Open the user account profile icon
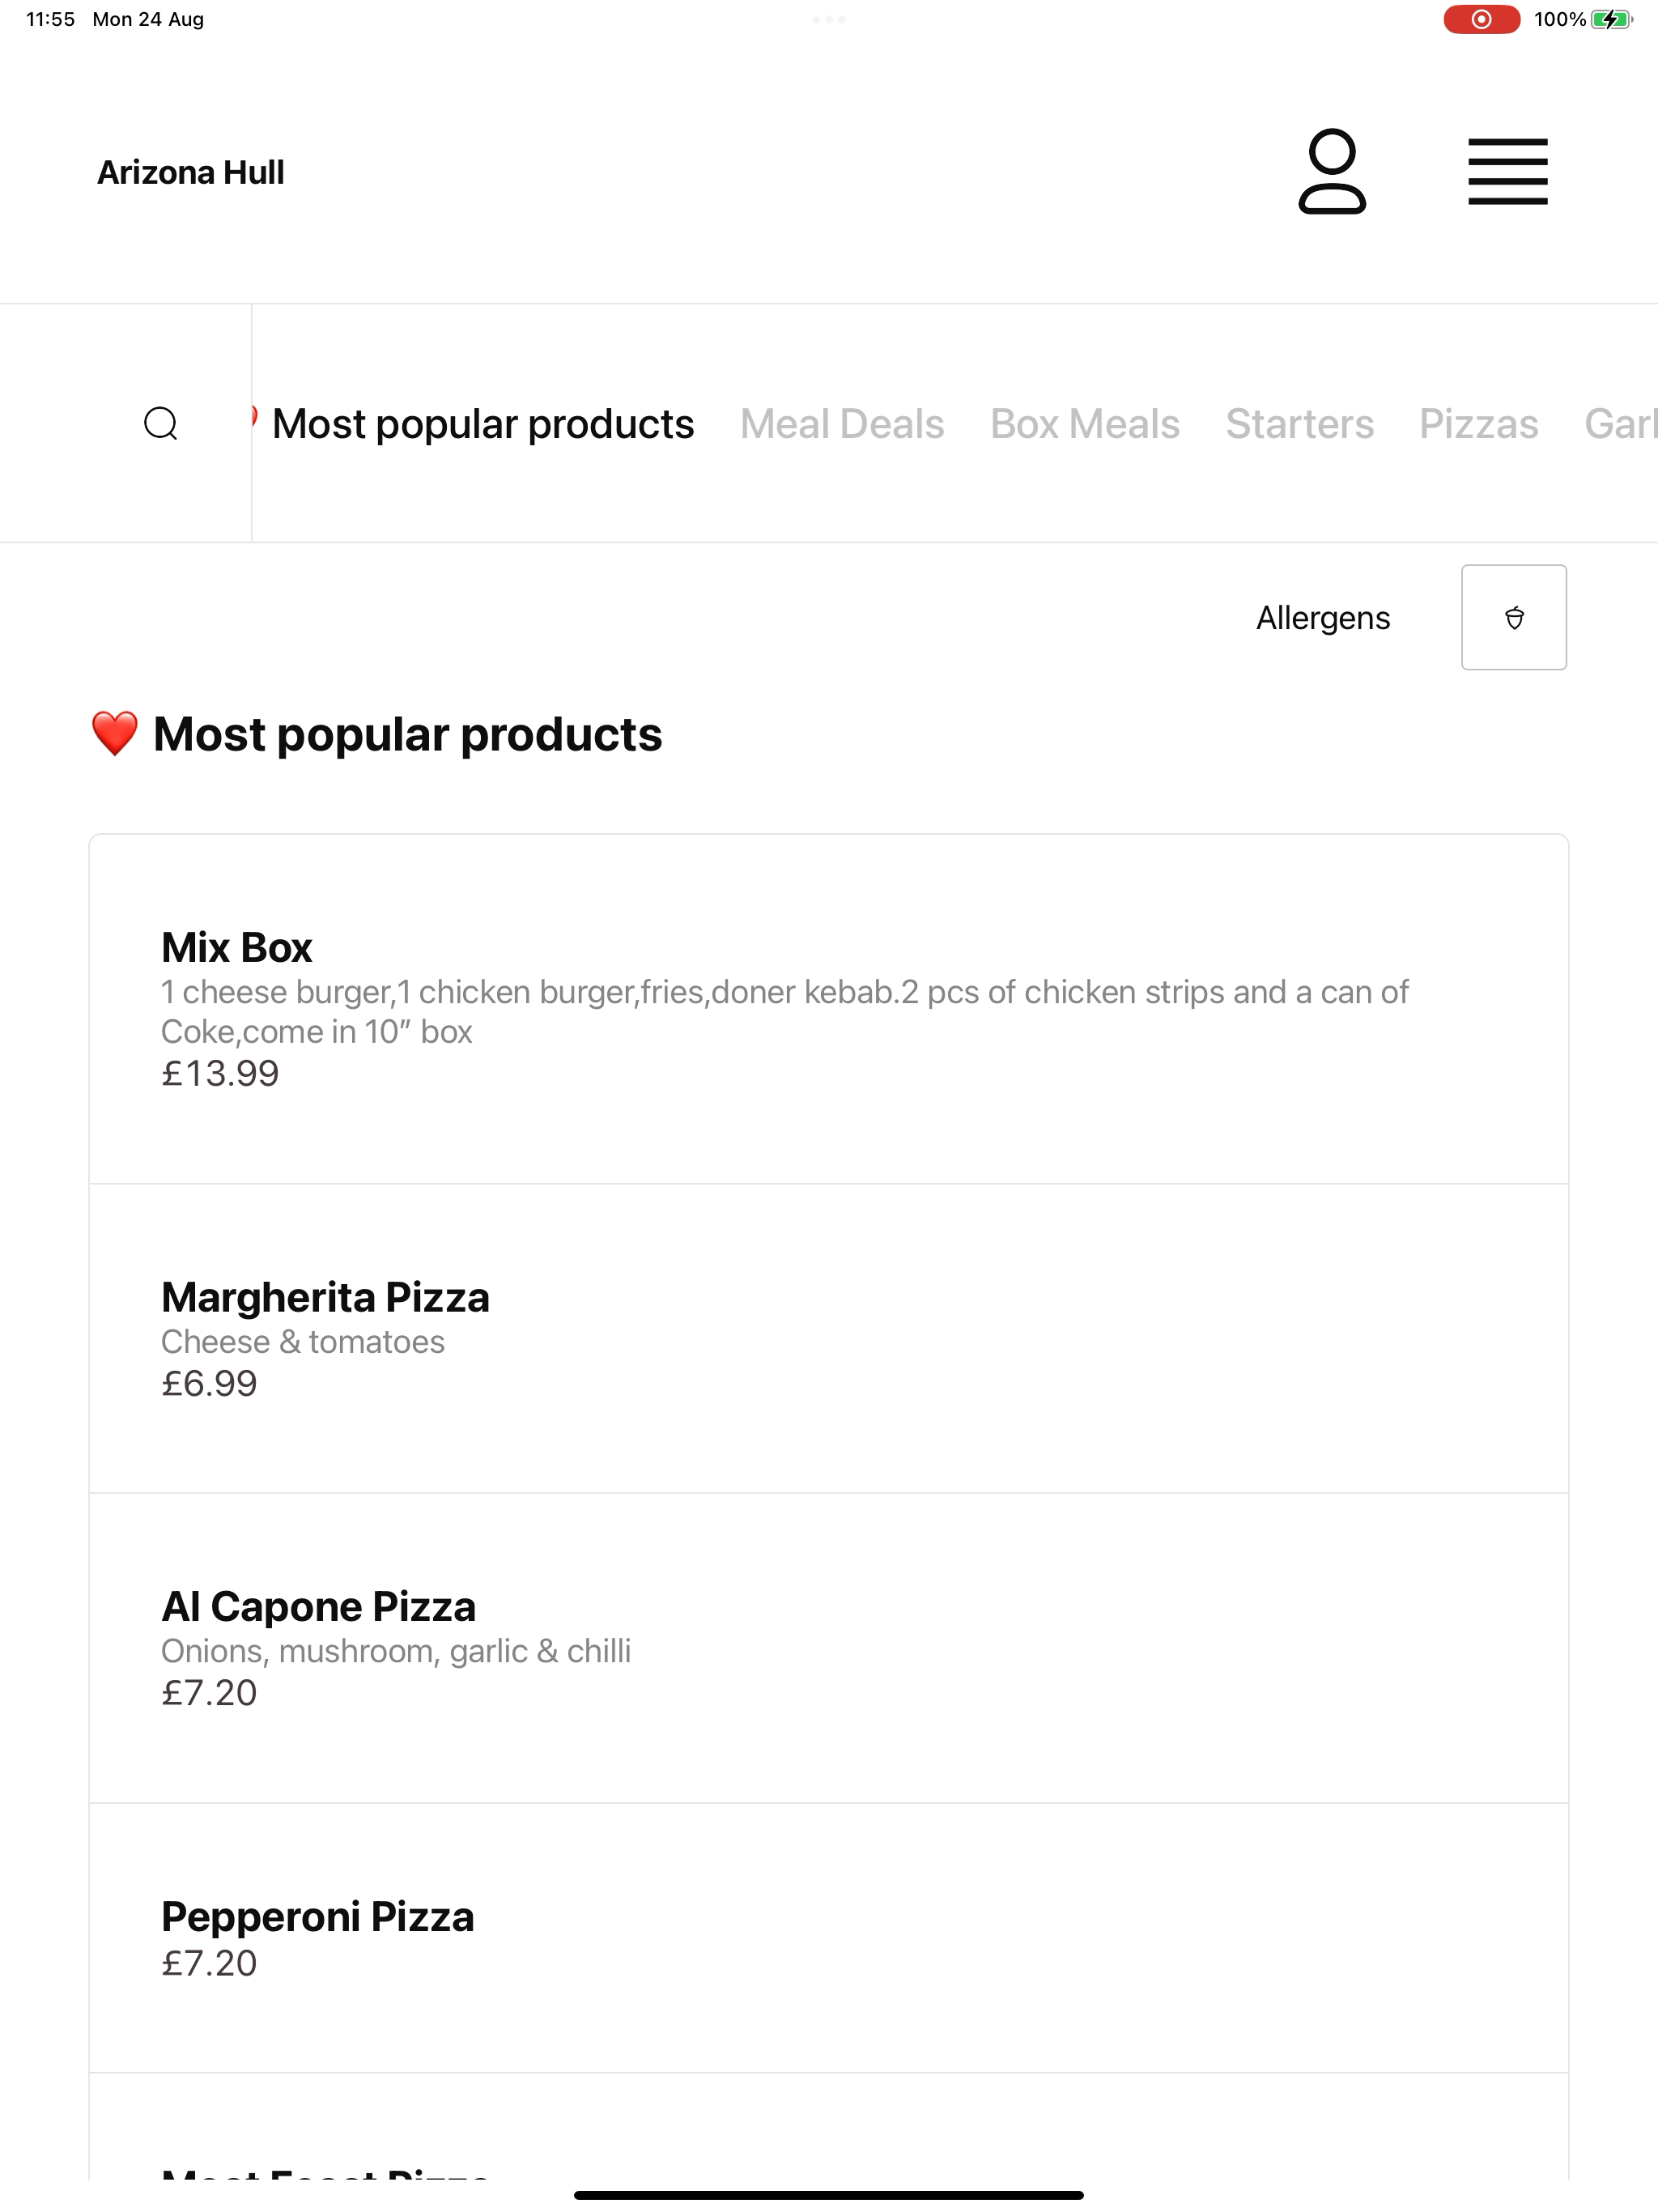This screenshot has width=1658, height=2212. click(x=1332, y=171)
